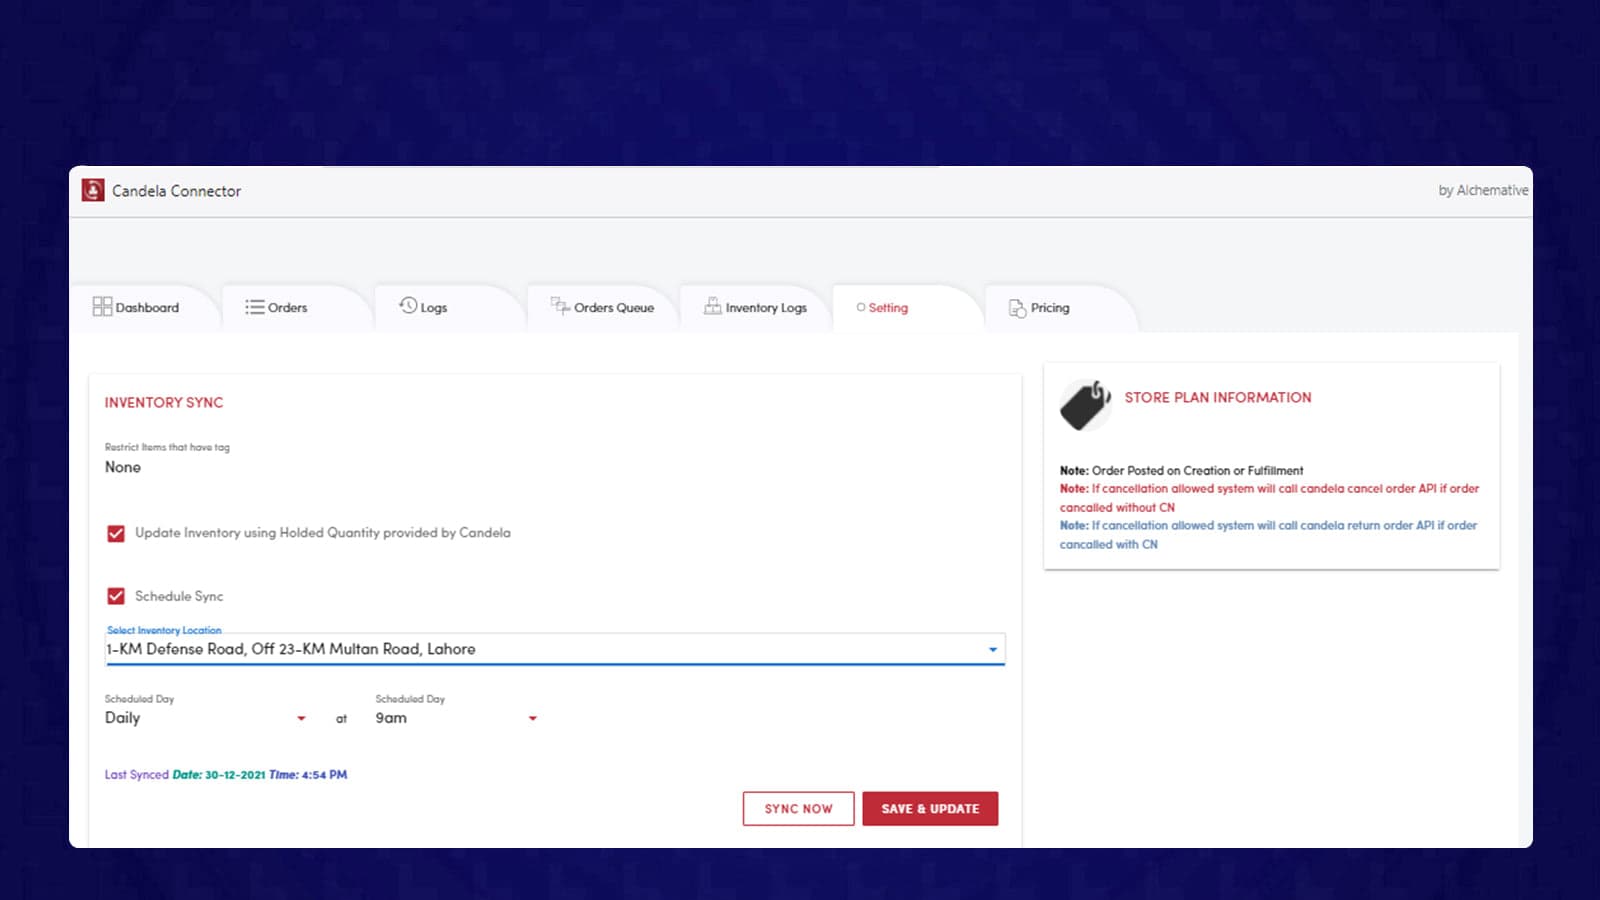Open the 9am time dropdown
The height and width of the screenshot is (900, 1600).
[x=532, y=718]
